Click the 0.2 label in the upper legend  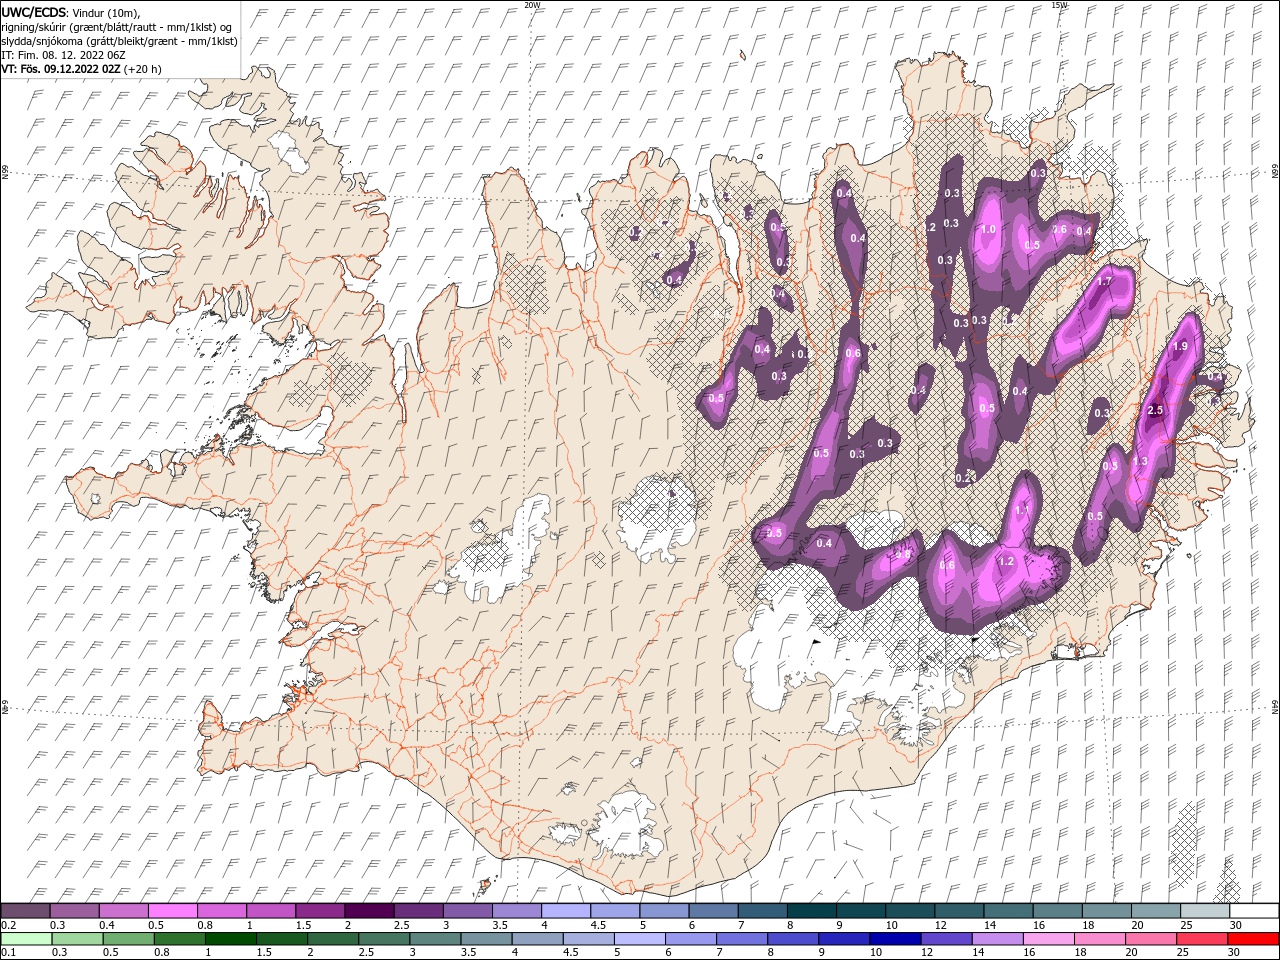pyautogui.click(x=8, y=925)
